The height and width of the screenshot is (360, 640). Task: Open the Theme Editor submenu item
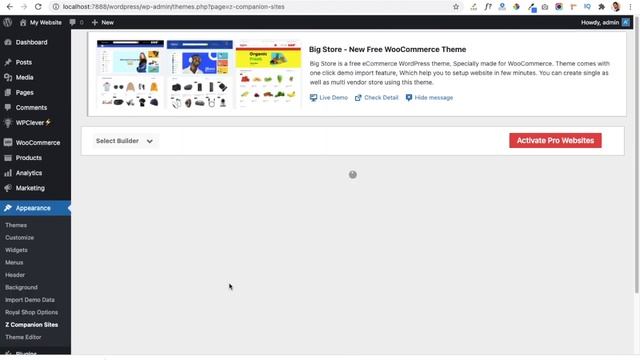pyautogui.click(x=23, y=337)
